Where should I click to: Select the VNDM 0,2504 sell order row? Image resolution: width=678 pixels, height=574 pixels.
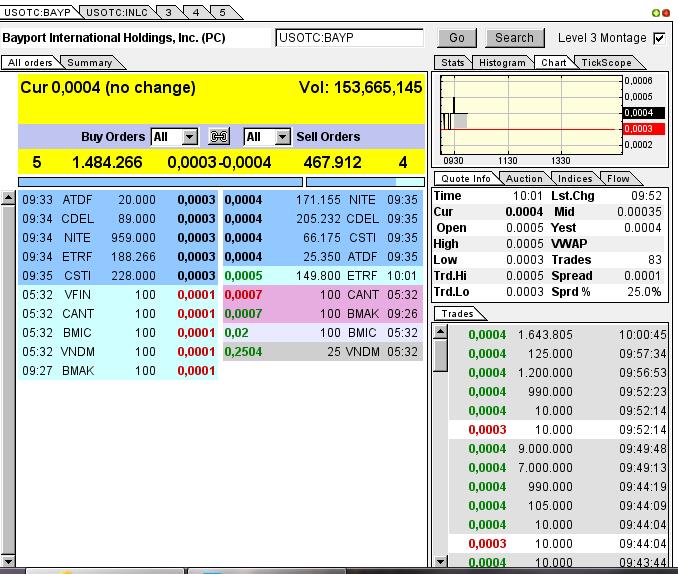point(323,352)
